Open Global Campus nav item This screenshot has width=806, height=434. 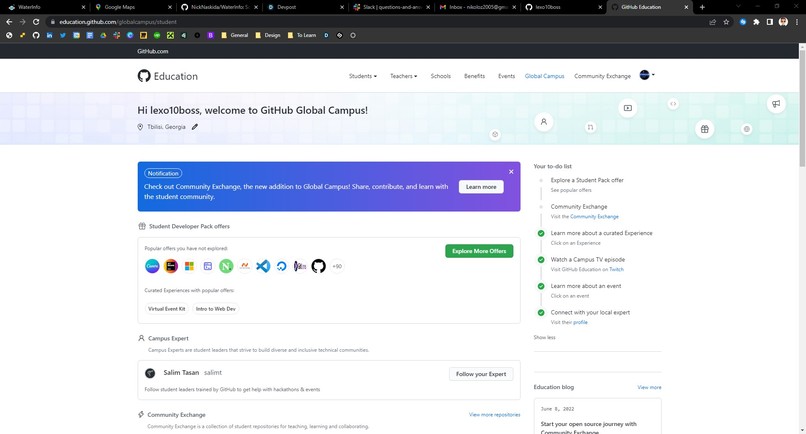point(544,76)
